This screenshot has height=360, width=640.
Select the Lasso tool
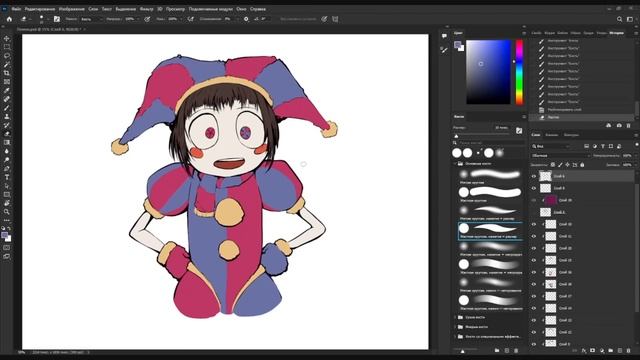[x=7, y=56]
